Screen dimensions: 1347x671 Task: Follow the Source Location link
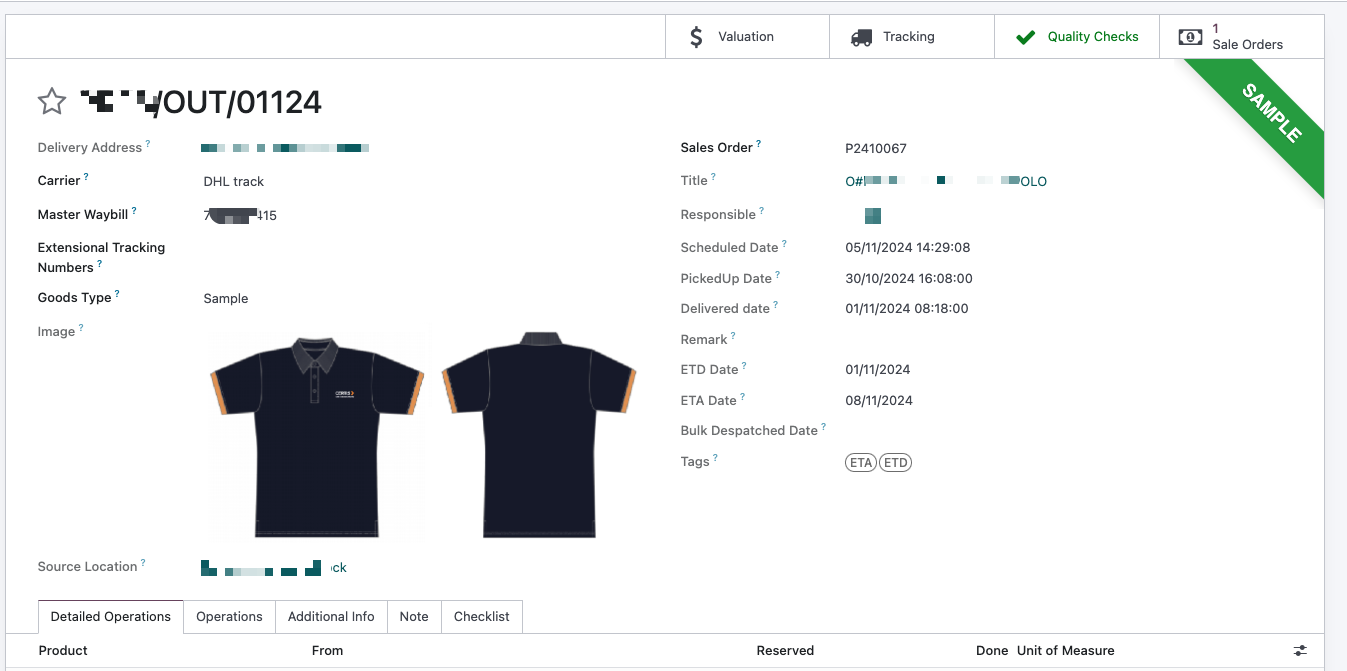point(274,568)
